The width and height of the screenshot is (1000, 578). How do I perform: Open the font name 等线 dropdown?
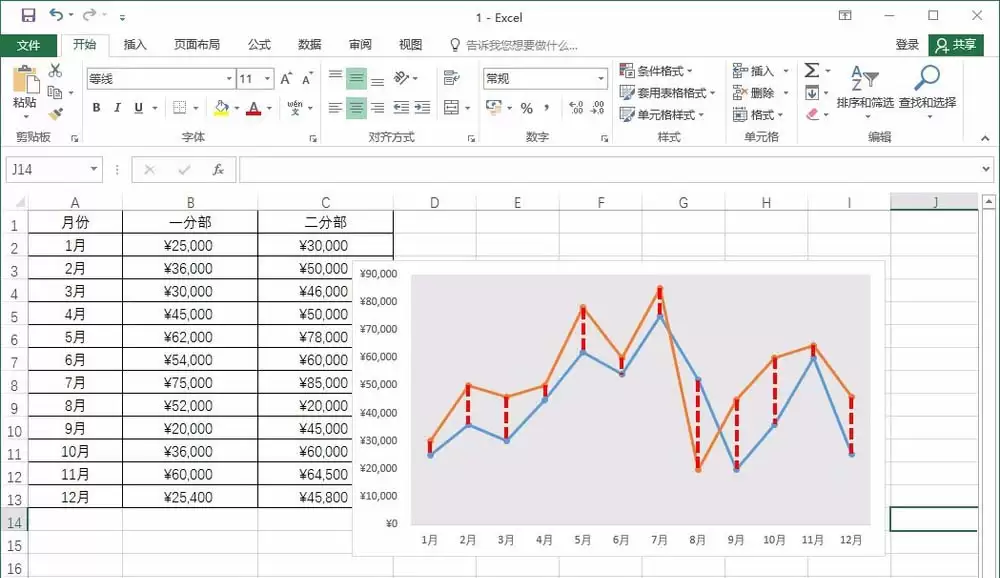click(229, 79)
